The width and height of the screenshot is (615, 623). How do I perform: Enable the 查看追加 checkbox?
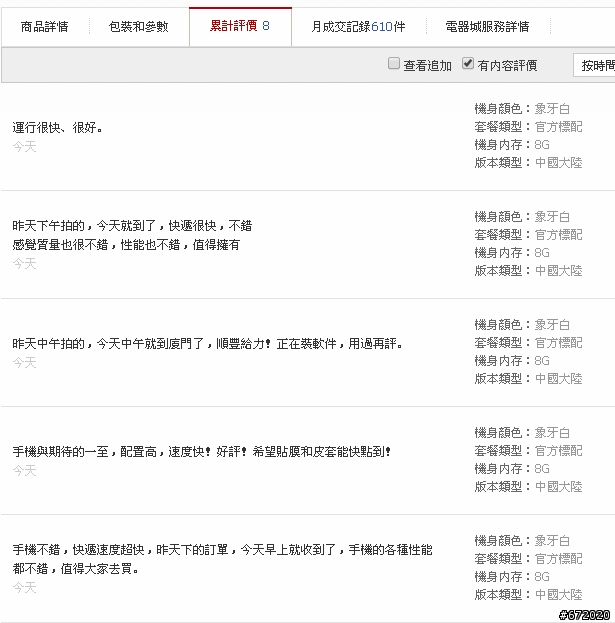(394, 63)
